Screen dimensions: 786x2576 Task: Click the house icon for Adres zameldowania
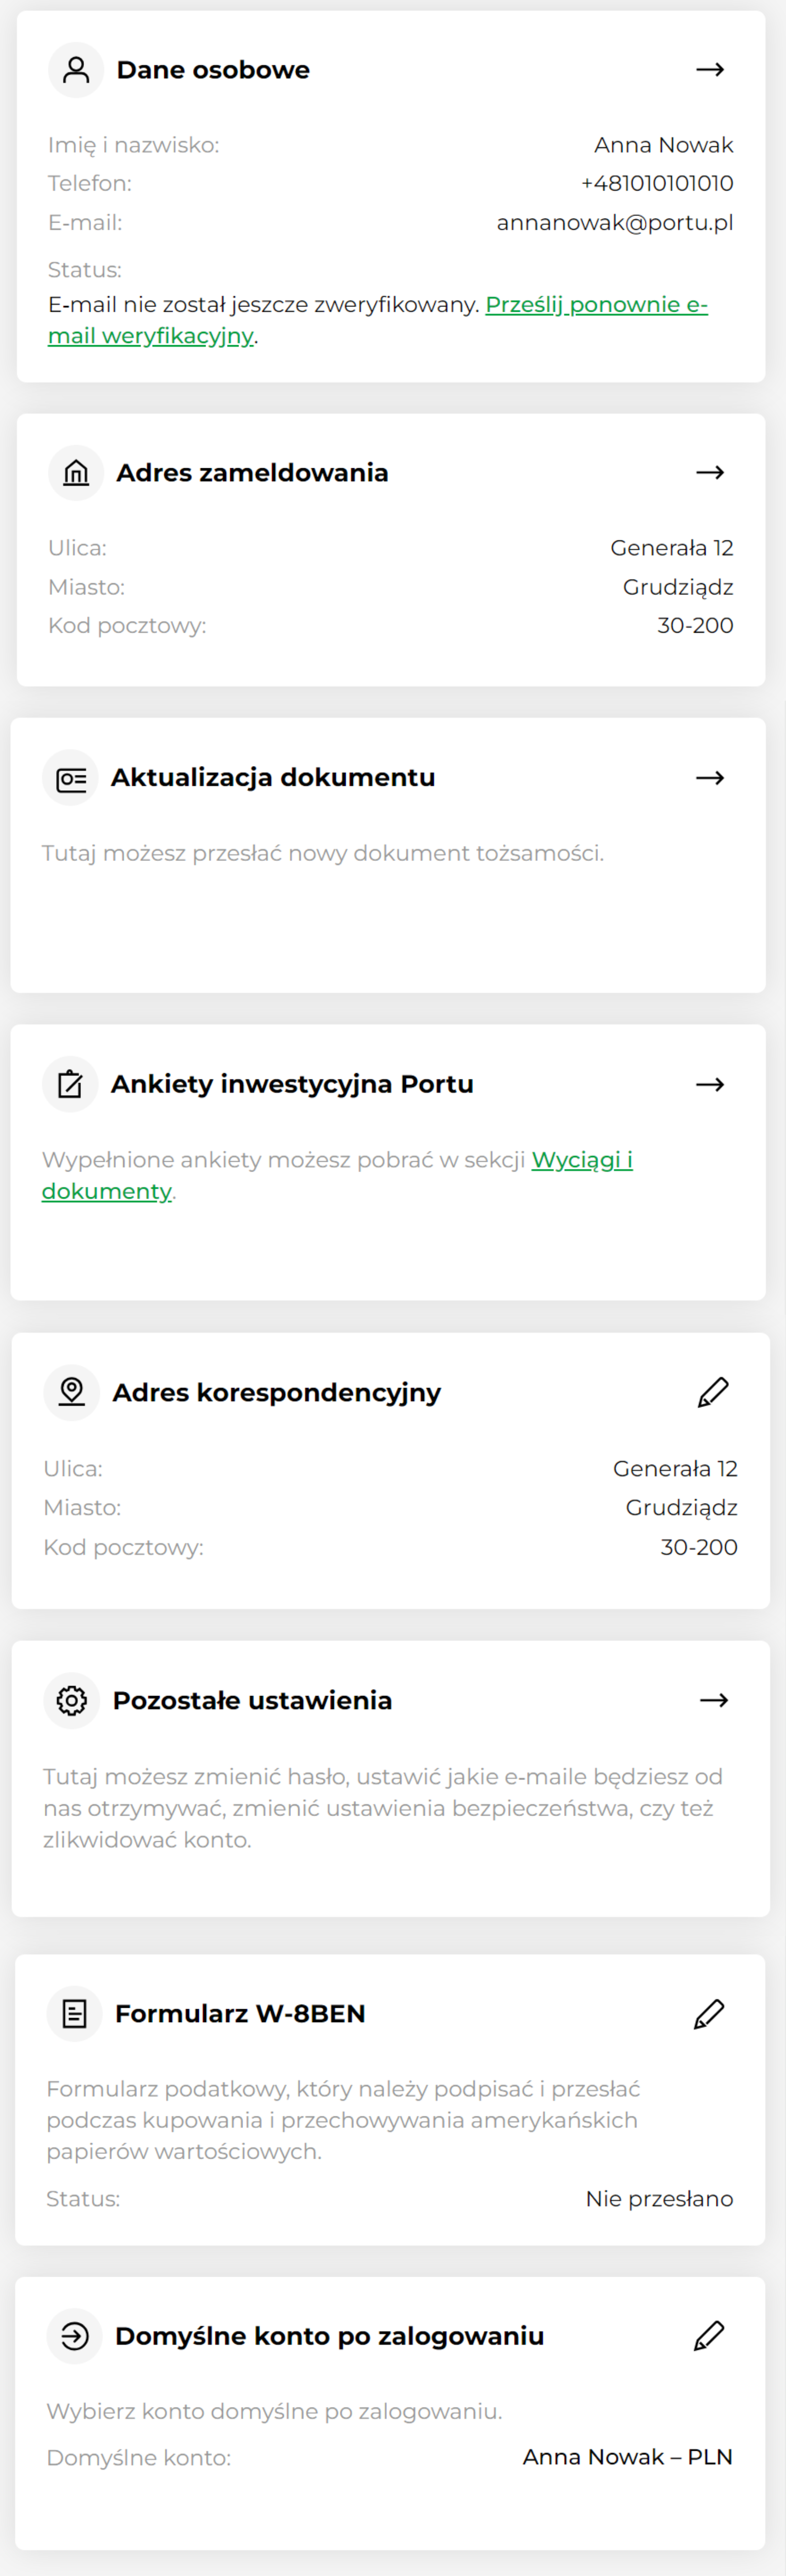(x=76, y=473)
